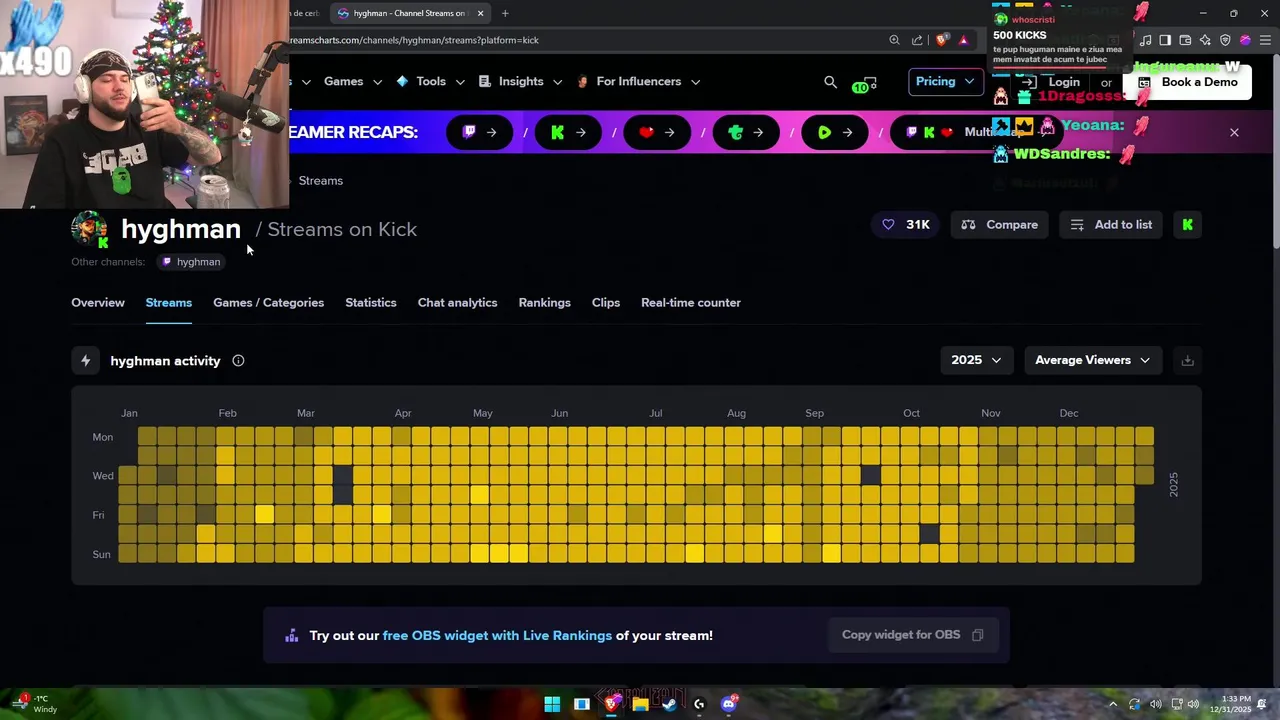1280x720 pixels.
Task: Click the Twitch recap pill in the banner
Action: coord(479,132)
